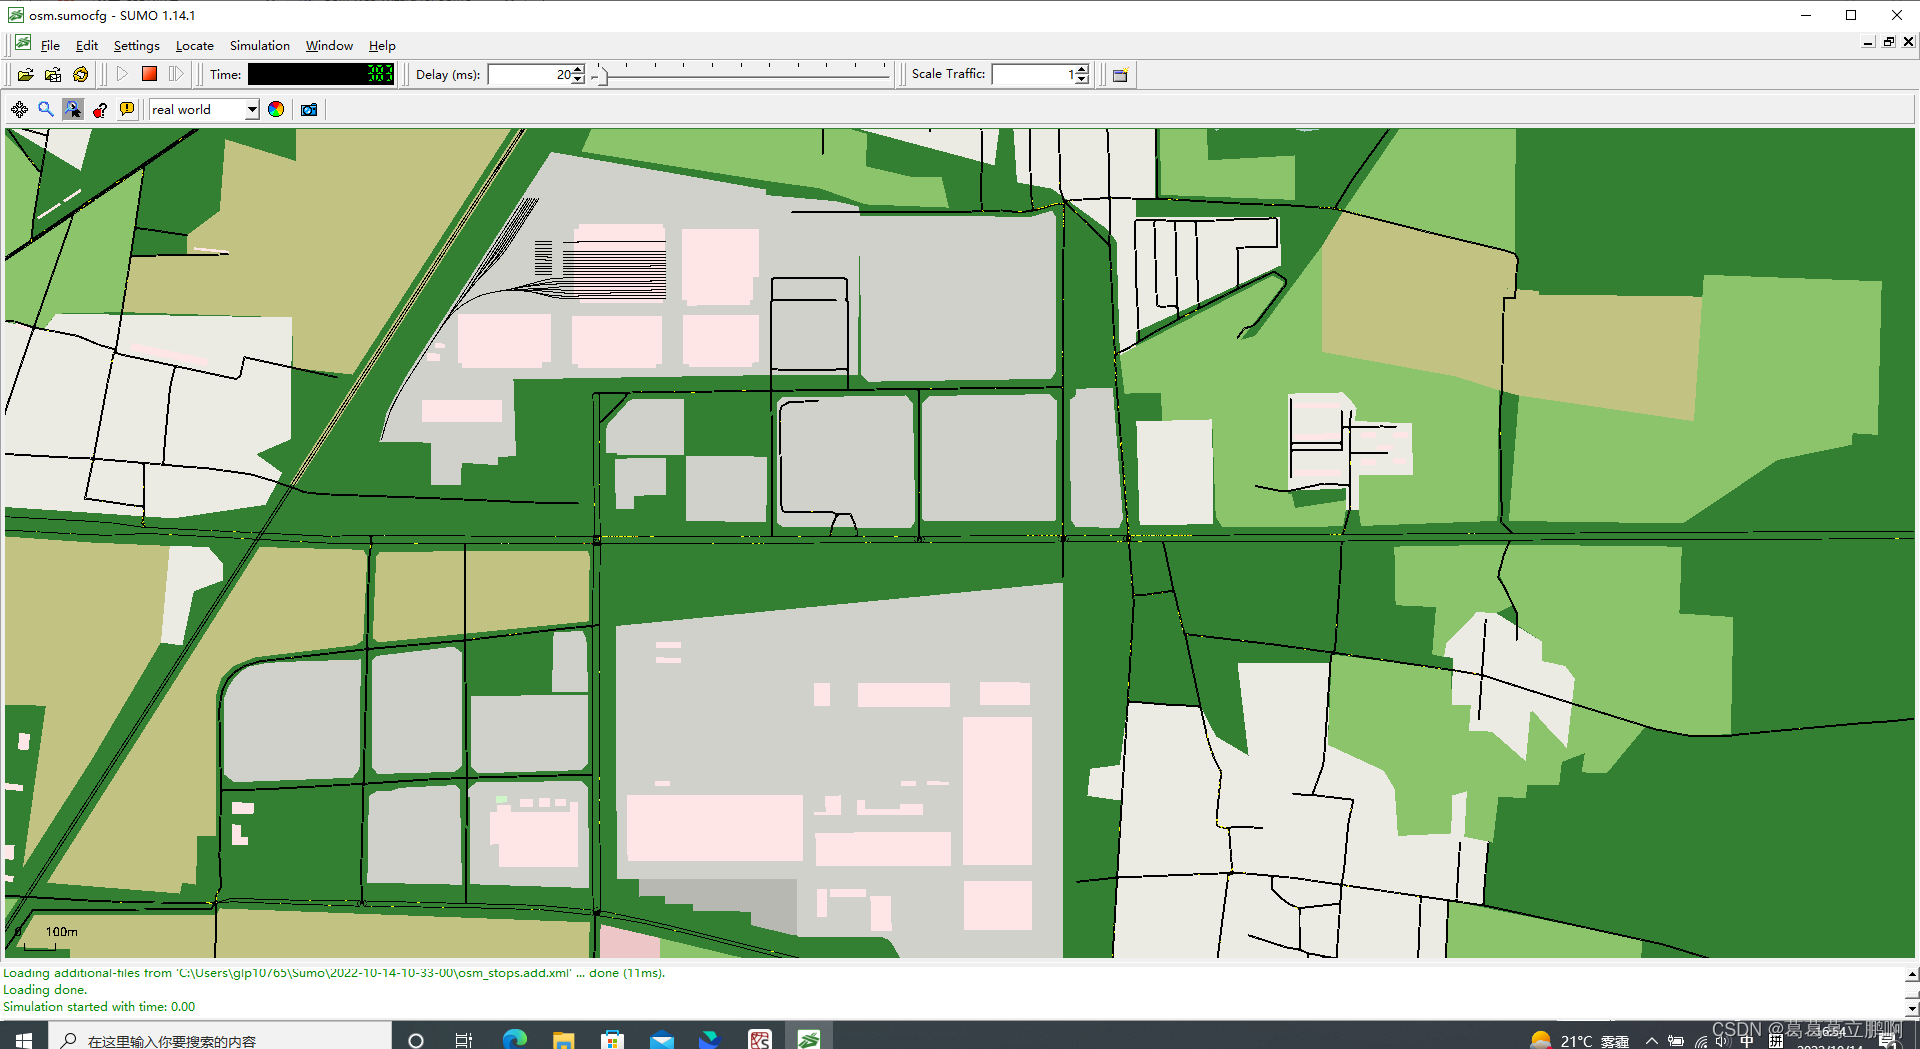Screen dimensions: 1920x1049
Task: Open a simulation file
Action: 26,74
